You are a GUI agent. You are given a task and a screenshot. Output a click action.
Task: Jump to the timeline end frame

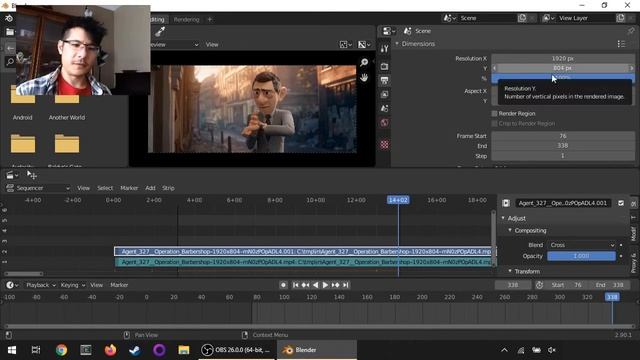(345, 285)
